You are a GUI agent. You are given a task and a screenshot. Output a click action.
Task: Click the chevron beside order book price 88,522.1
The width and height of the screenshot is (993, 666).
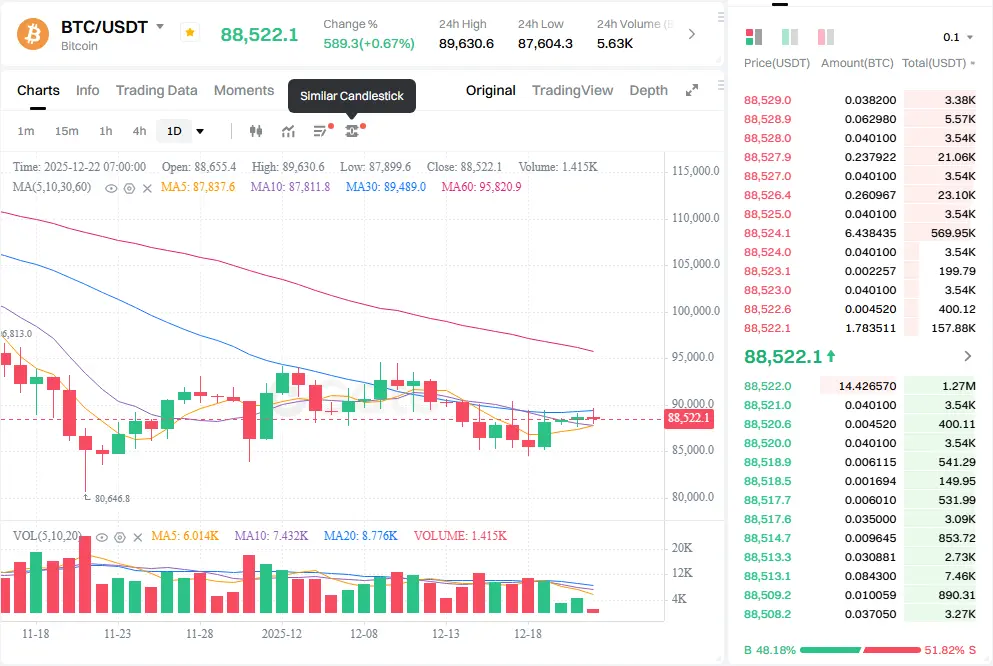[967, 356]
